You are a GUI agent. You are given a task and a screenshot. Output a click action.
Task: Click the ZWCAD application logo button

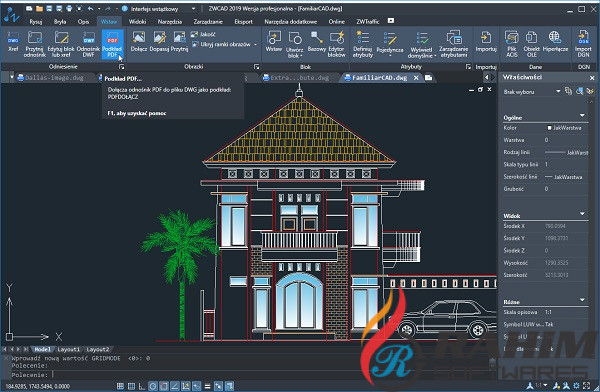tap(11, 15)
